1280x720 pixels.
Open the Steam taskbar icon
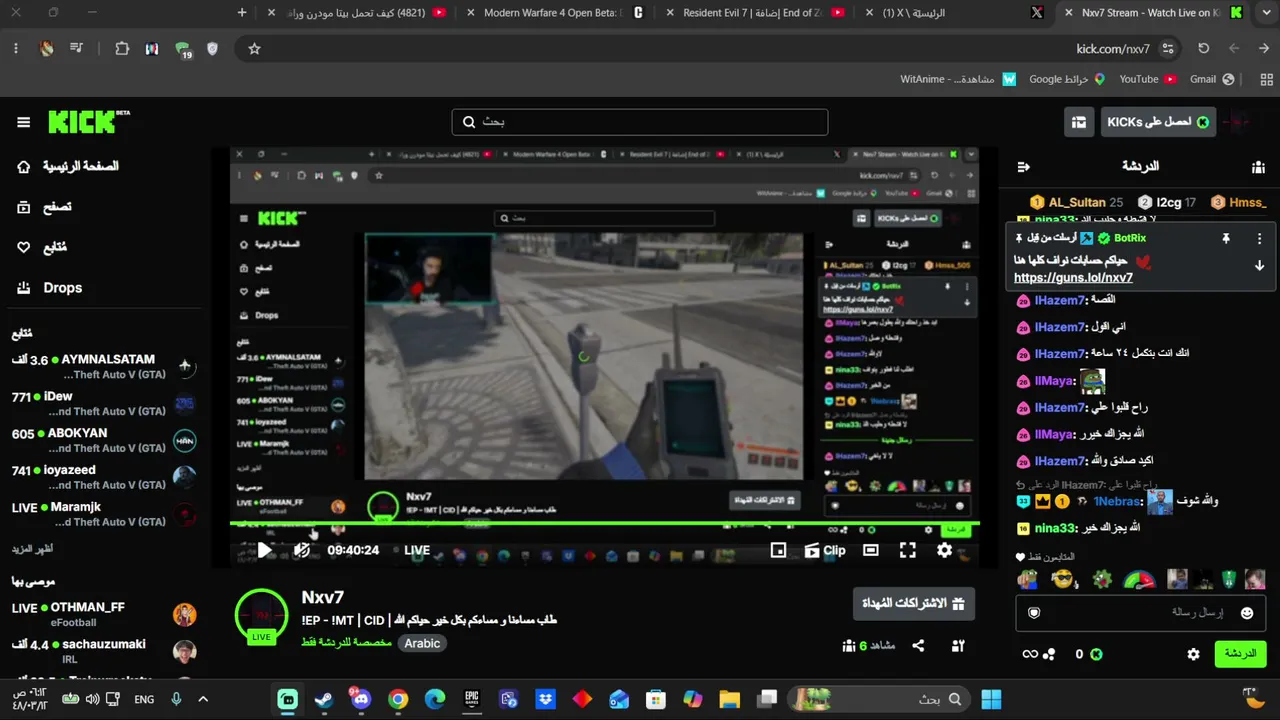(324, 700)
